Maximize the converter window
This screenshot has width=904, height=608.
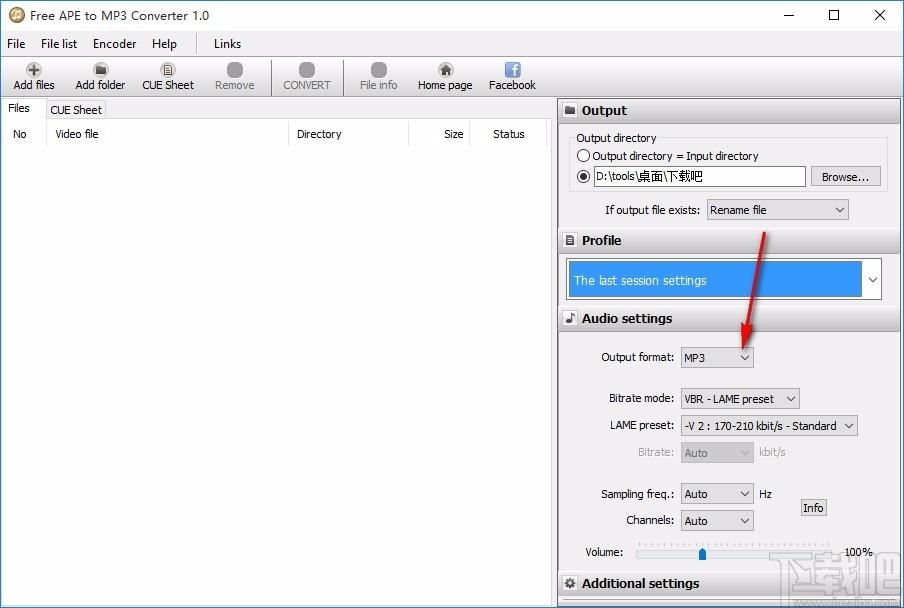834,16
